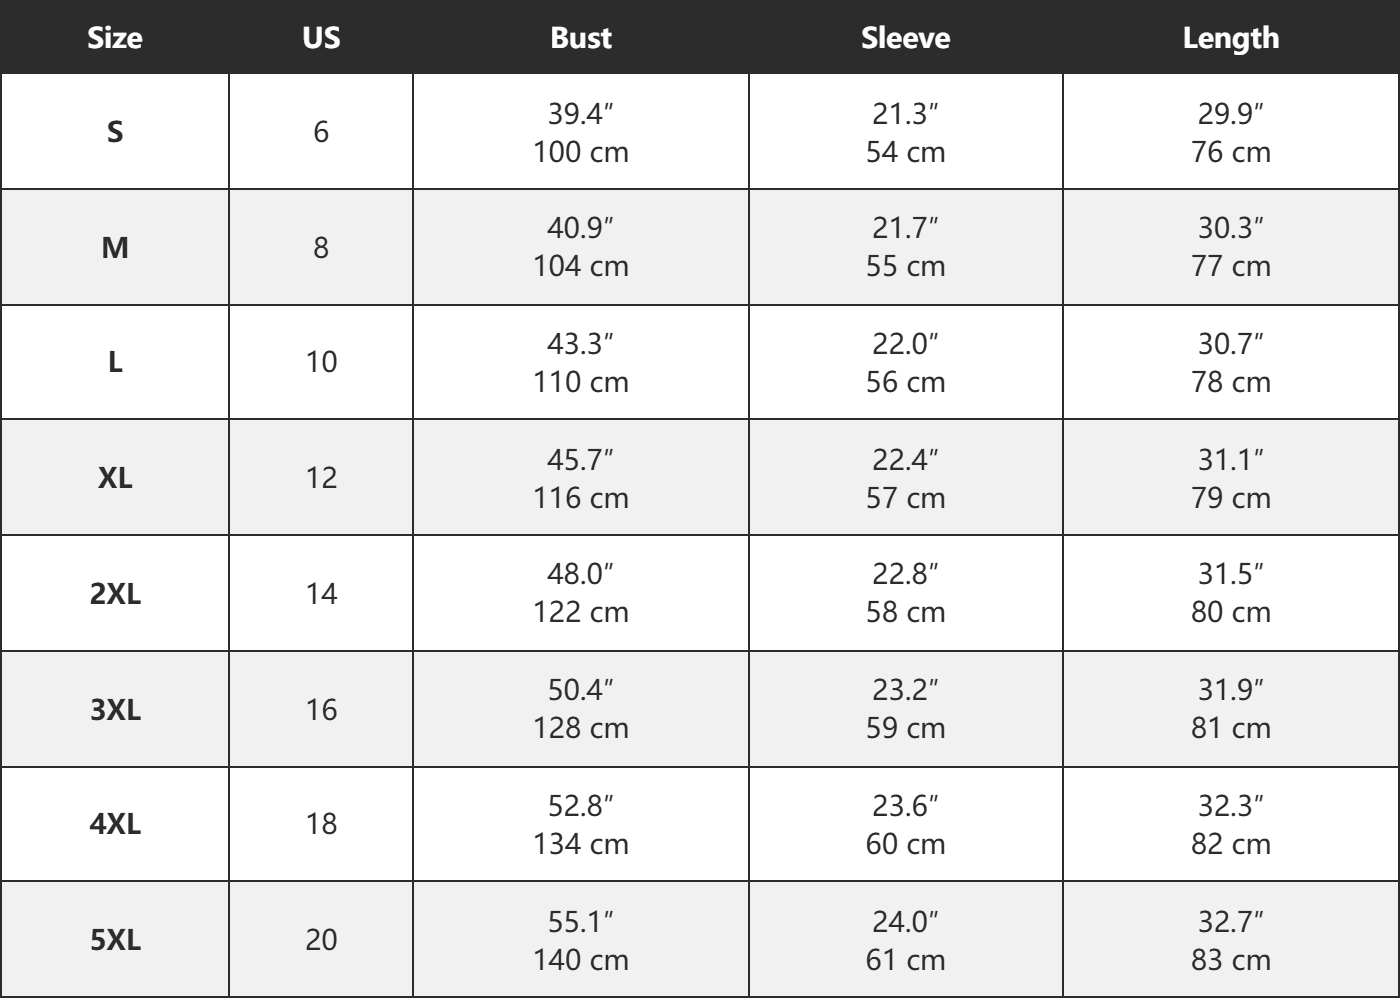Select the 5XL size row label
The height and width of the screenshot is (998, 1400).
pyautogui.click(x=115, y=941)
